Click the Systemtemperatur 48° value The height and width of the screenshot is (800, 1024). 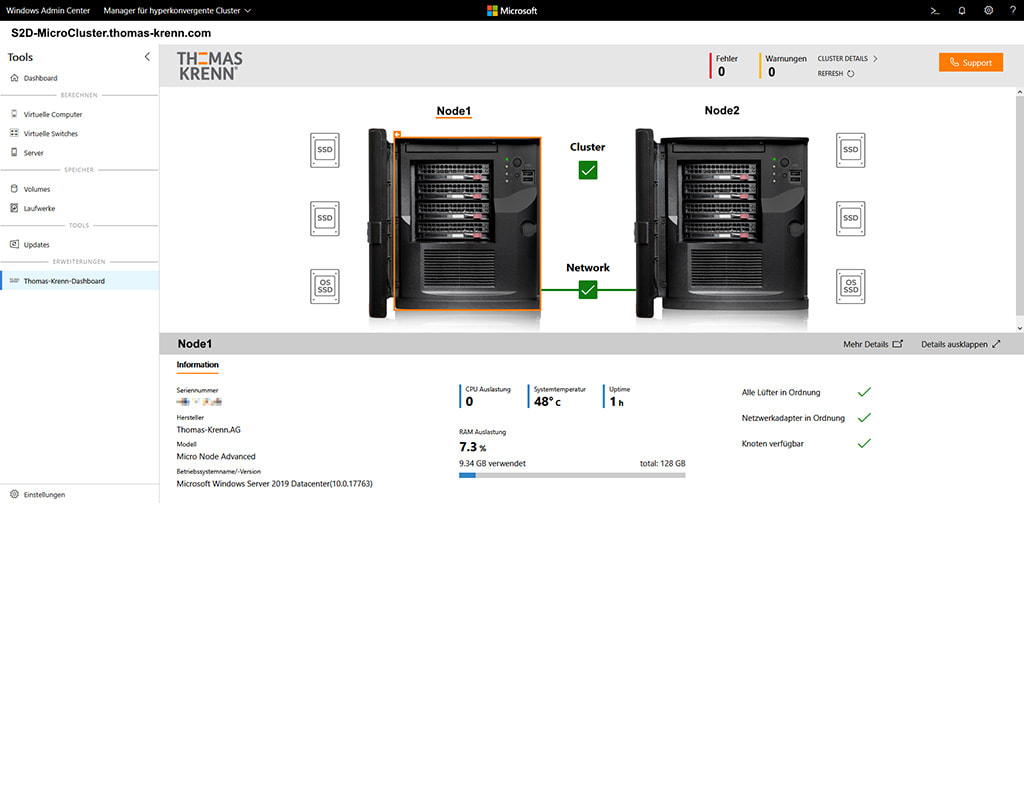(547, 402)
